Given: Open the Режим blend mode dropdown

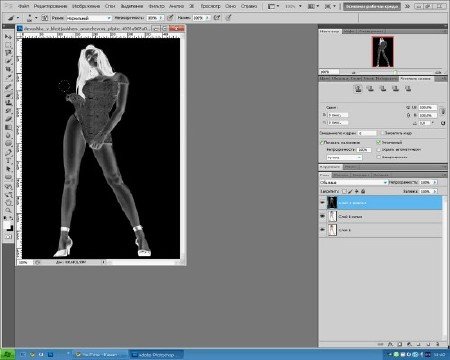Looking at the screenshot, I should coord(89,18).
